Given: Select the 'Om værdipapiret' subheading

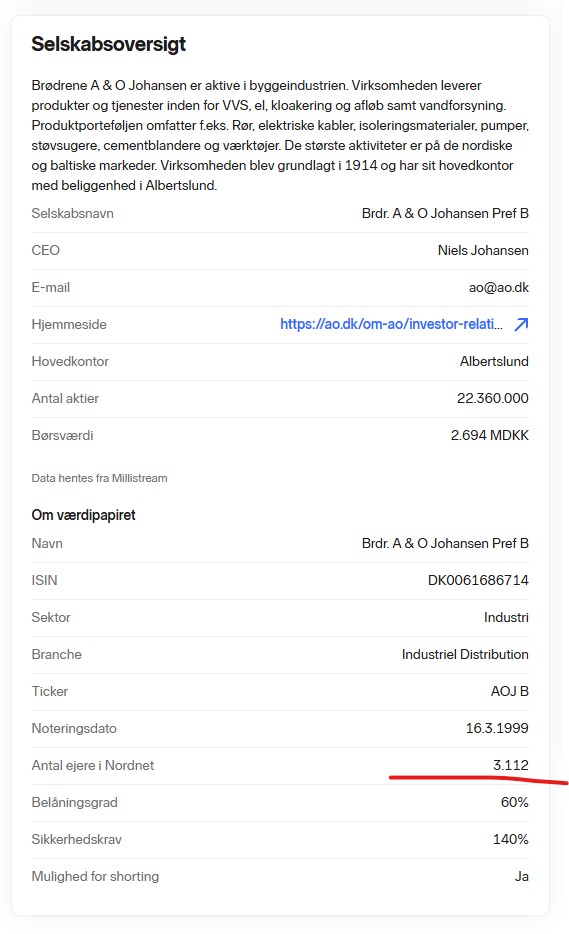Looking at the screenshot, I should 83,515.
